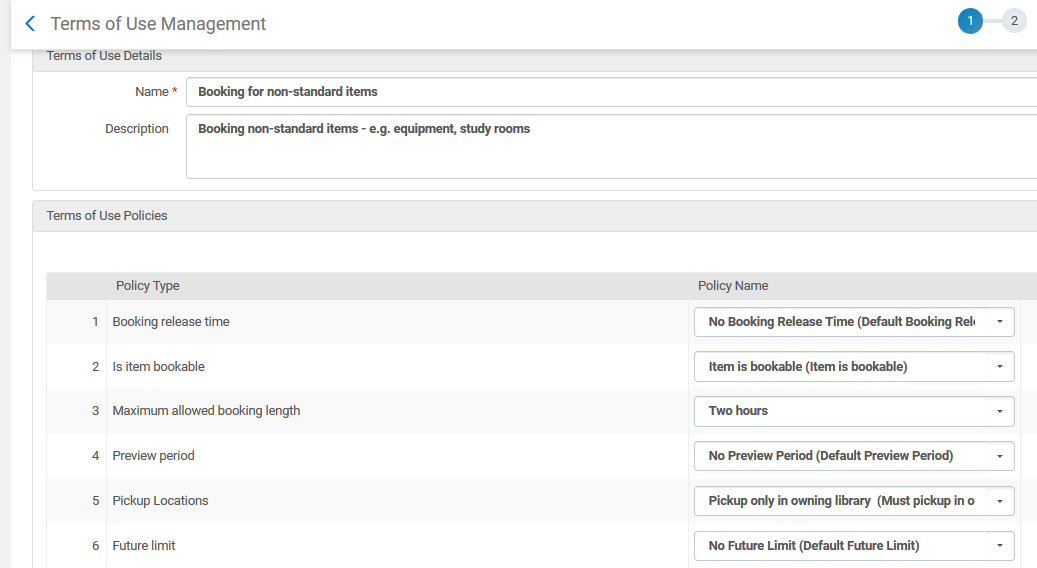Image resolution: width=1037 pixels, height=568 pixels.
Task: Select step 1 in the wizard progress indicator
Action: coord(969,21)
